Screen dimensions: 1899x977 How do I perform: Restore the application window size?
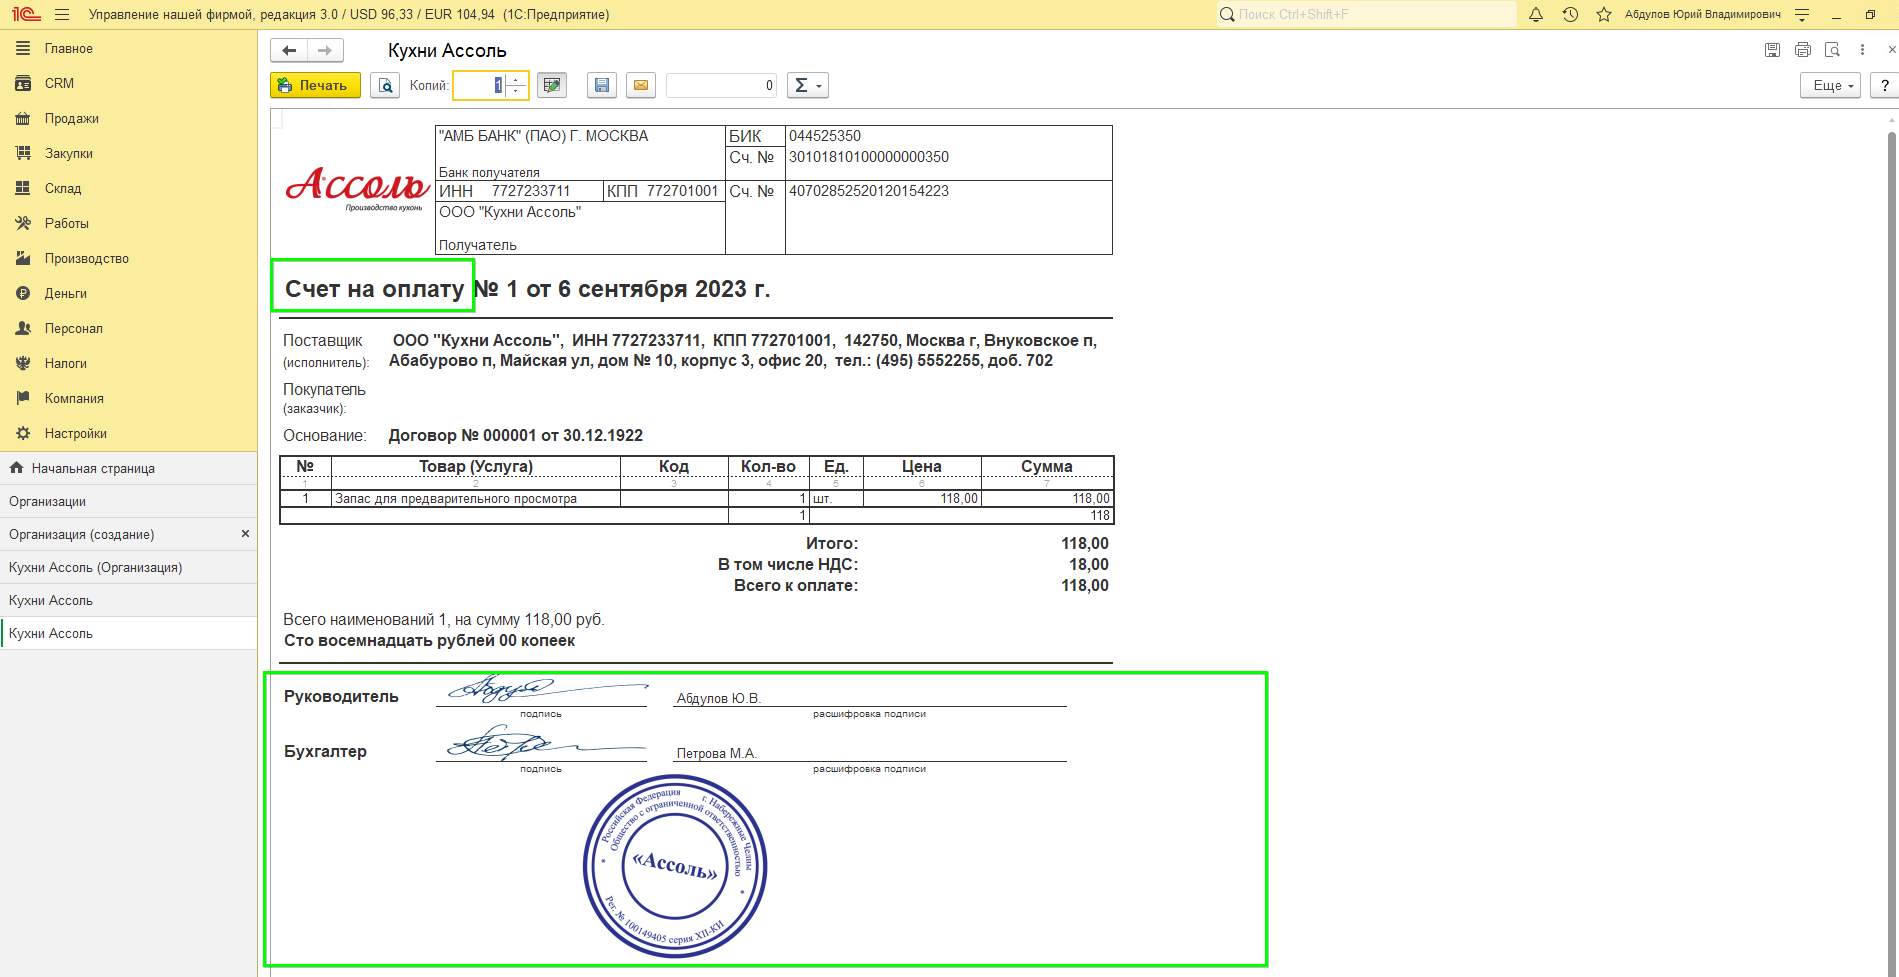click(1870, 15)
